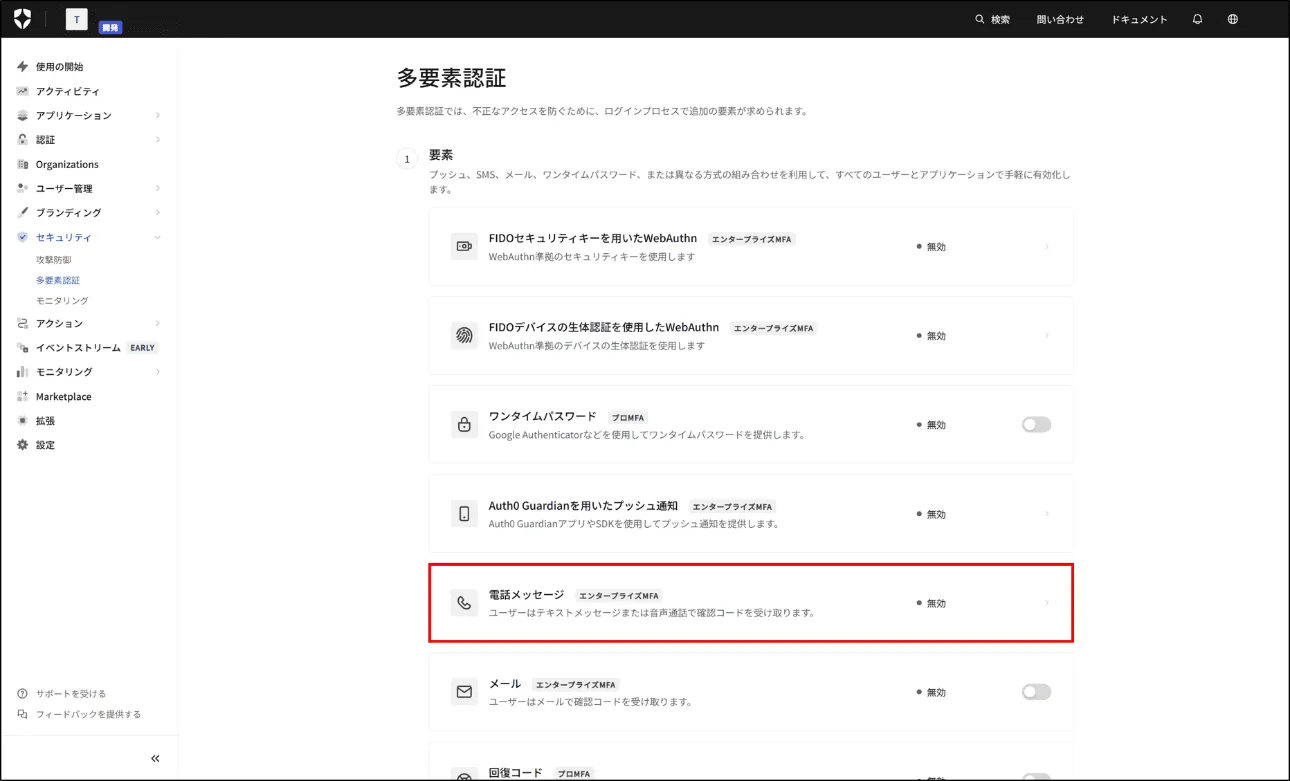Open the tenant selector T avatar
Image resolution: width=1290 pixels, height=781 pixels.
(76, 19)
